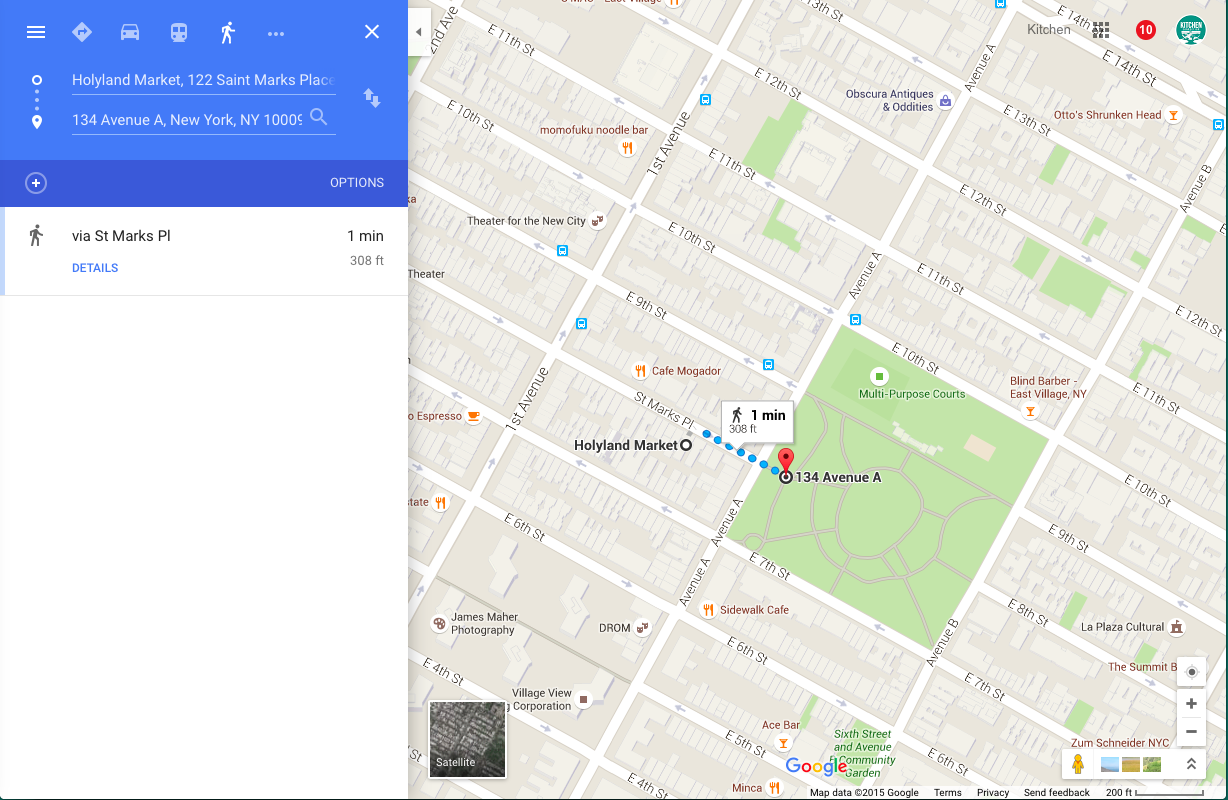Select the Ace Bar cocktail icon
The width and height of the screenshot is (1228, 800).
(783, 743)
